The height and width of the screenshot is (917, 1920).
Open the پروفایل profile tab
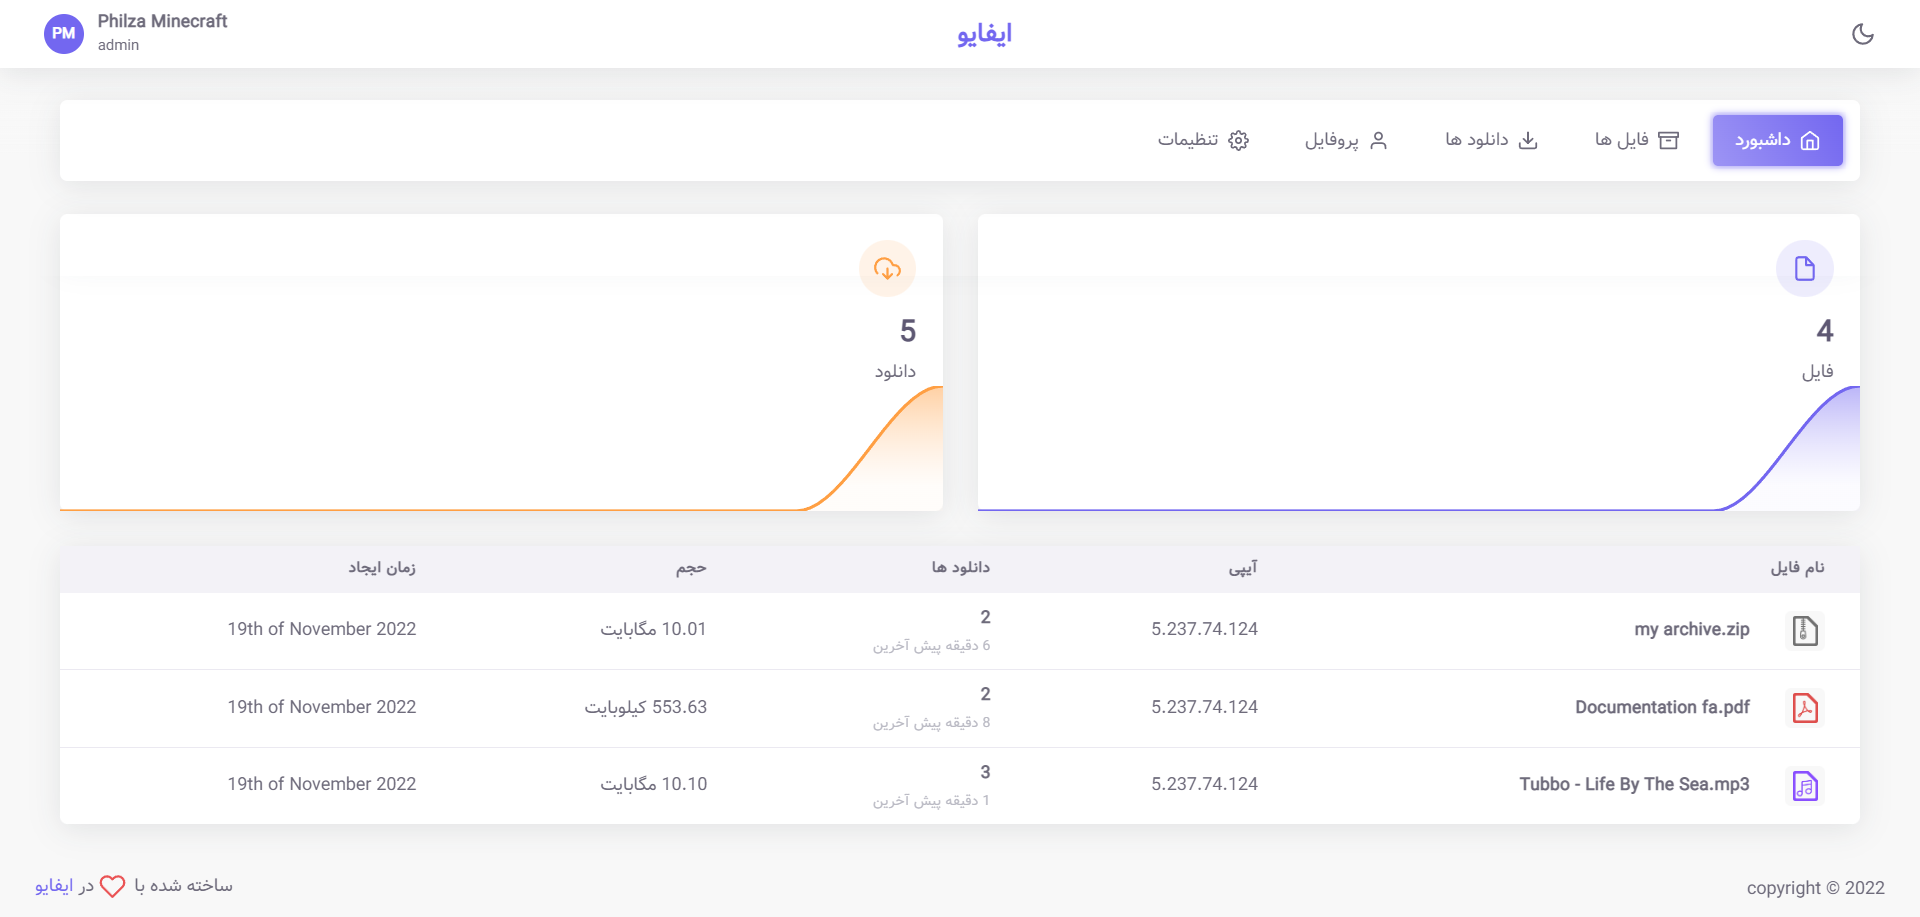pos(1346,140)
